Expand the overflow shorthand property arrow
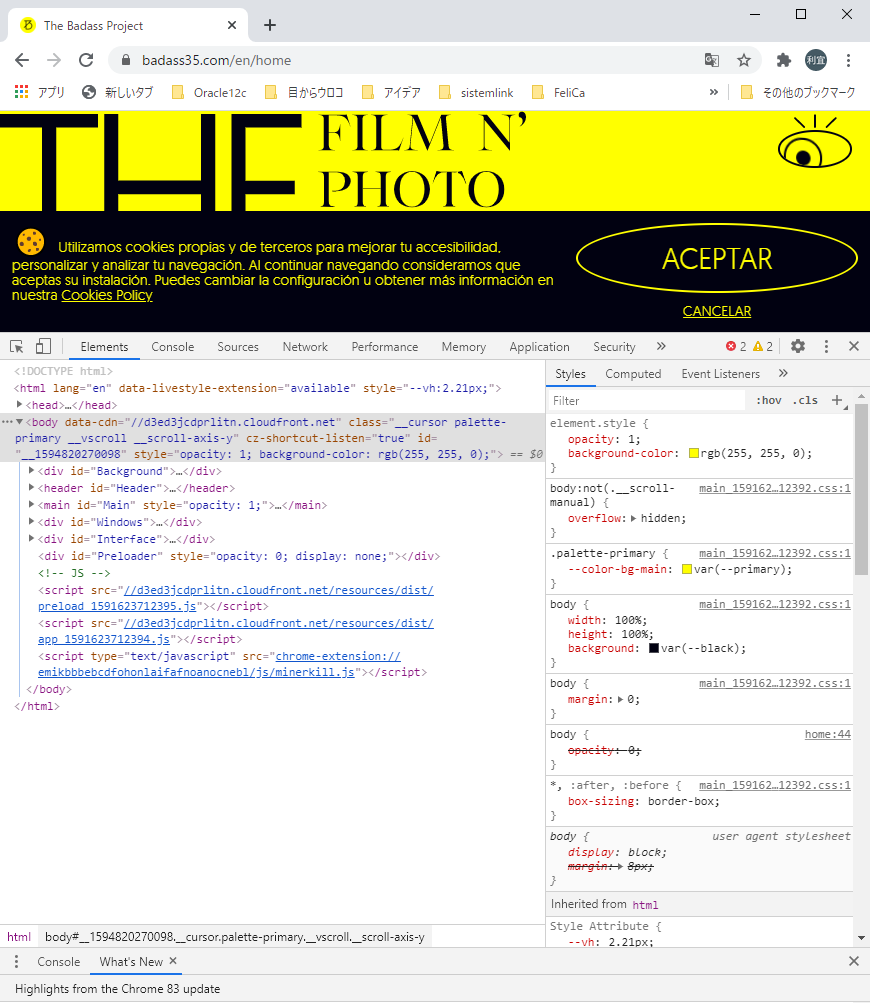The width and height of the screenshot is (870, 1003). coord(633,518)
